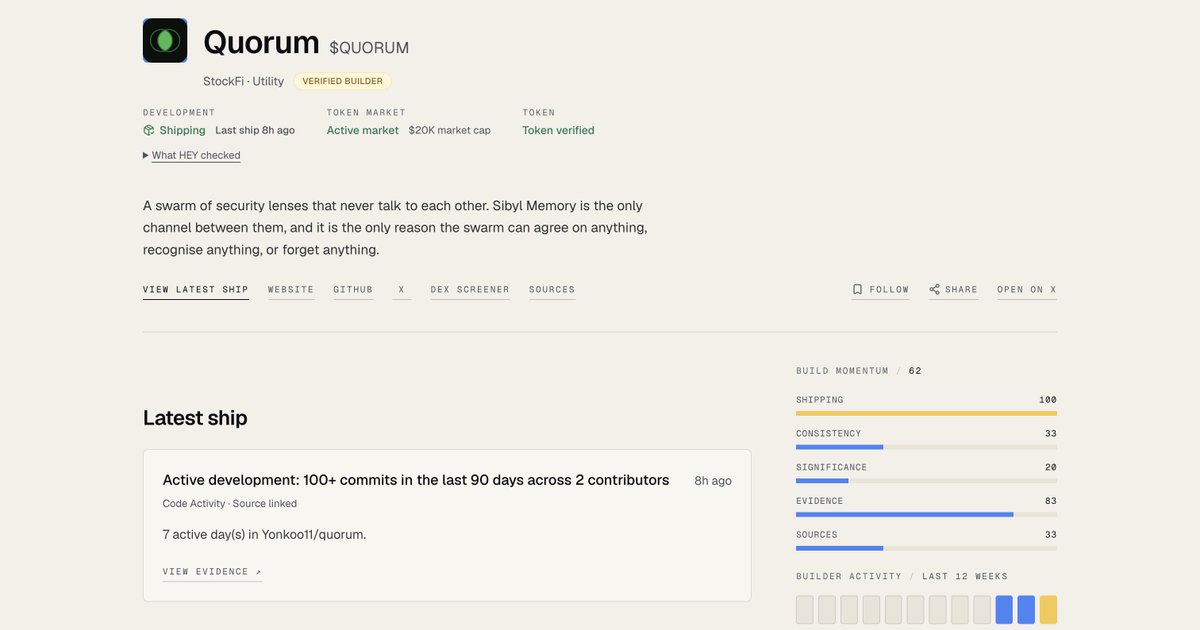Image resolution: width=1200 pixels, height=630 pixels.
Task: Share the Quorum page
Action: click(x=953, y=290)
